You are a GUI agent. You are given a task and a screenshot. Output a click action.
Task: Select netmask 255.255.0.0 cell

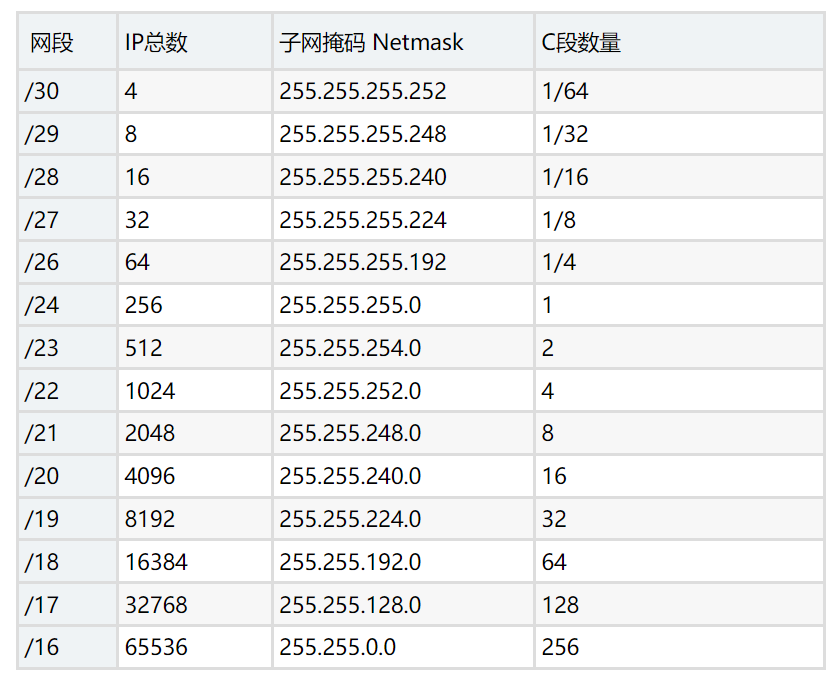(403, 647)
